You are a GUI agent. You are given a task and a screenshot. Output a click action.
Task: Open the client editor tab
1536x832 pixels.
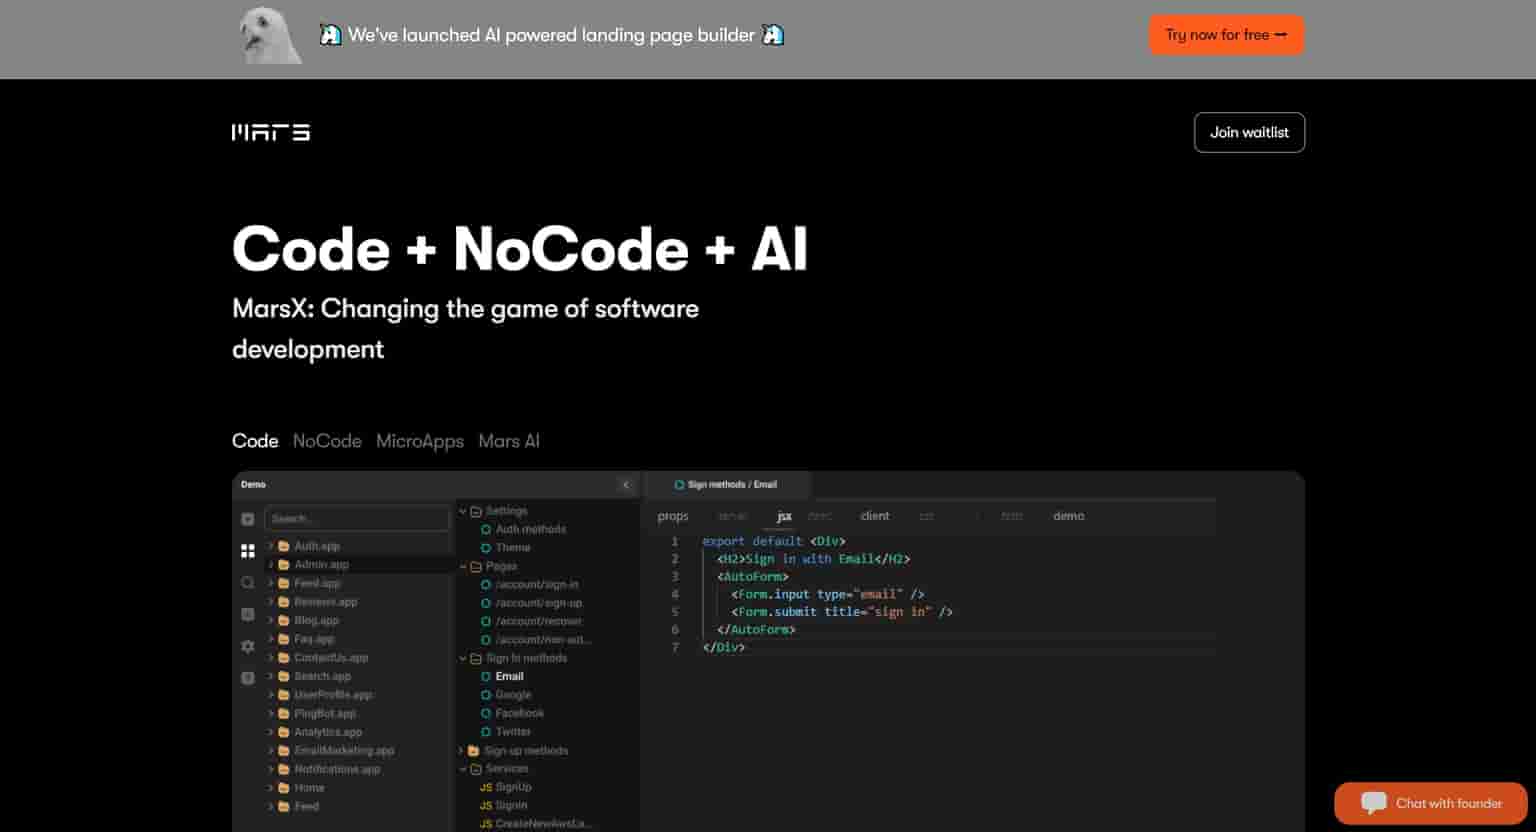[875, 516]
